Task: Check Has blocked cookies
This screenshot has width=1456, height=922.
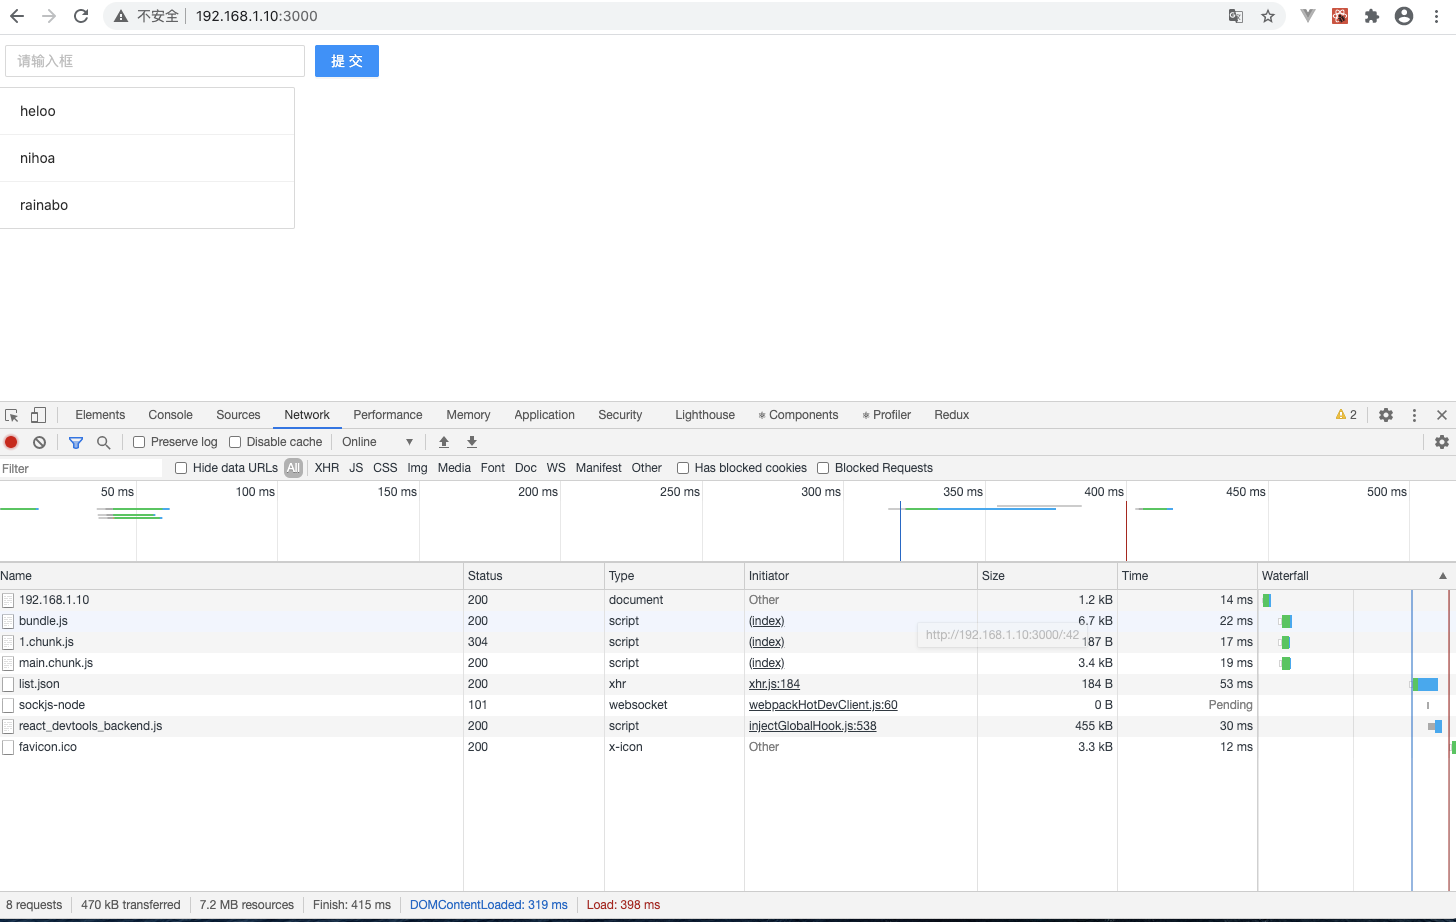Action: coord(683,468)
